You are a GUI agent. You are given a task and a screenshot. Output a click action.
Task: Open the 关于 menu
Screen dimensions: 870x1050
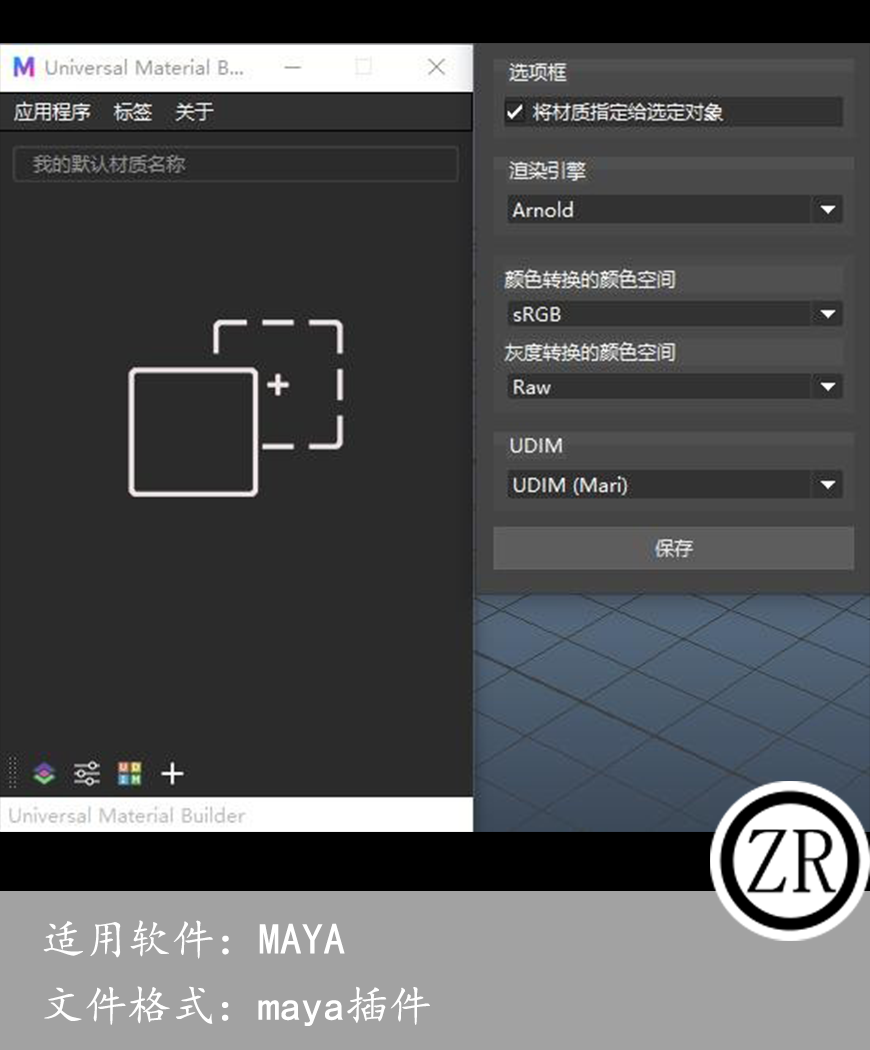point(193,112)
